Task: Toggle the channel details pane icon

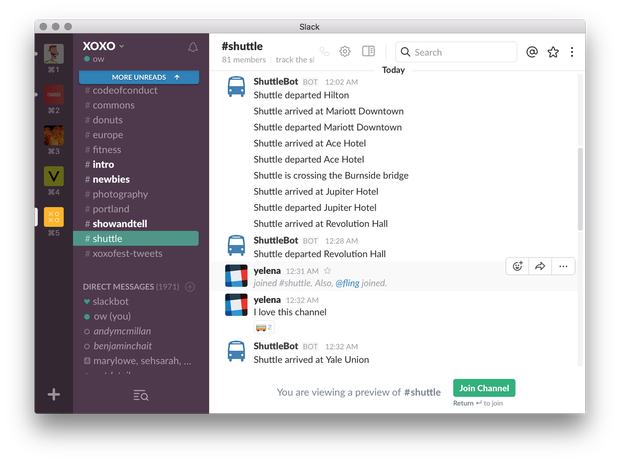Action: (x=368, y=51)
